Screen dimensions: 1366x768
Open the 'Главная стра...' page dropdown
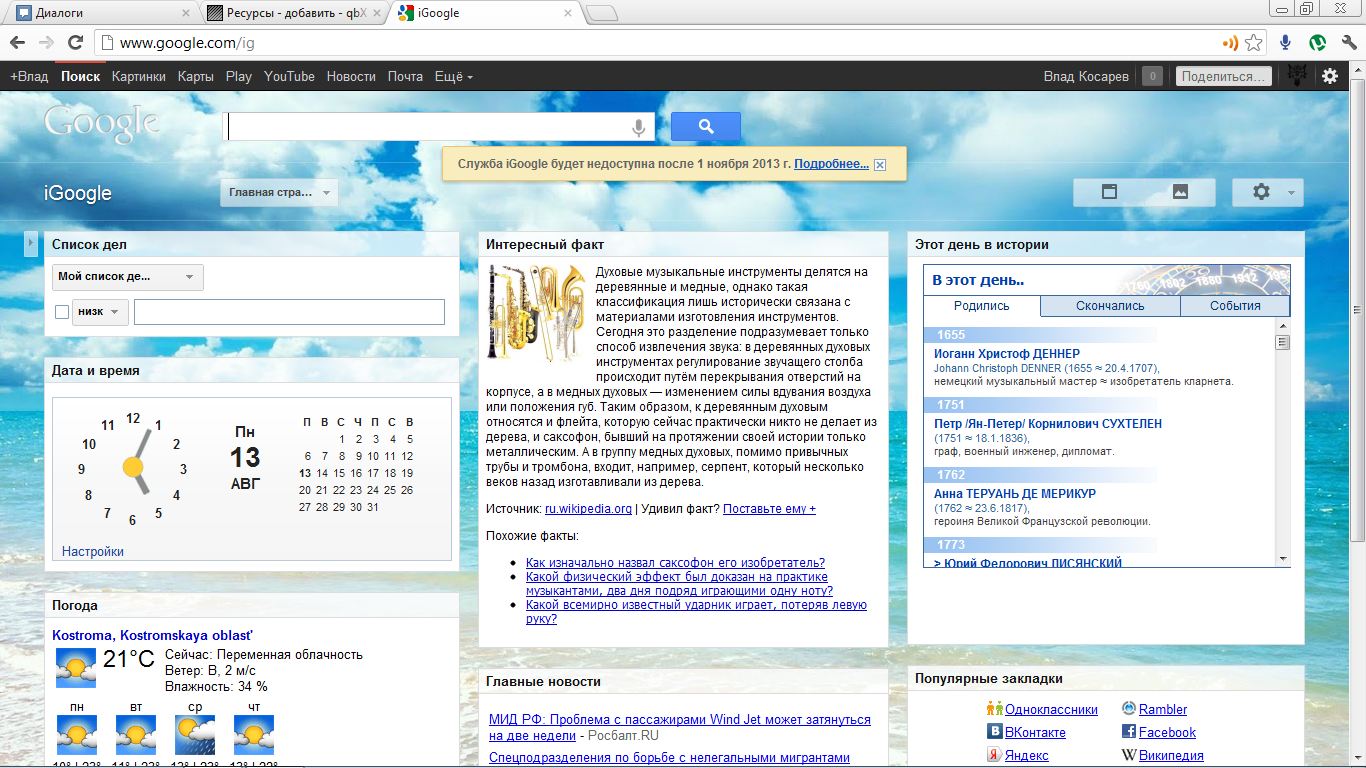(x=279, y=193)
